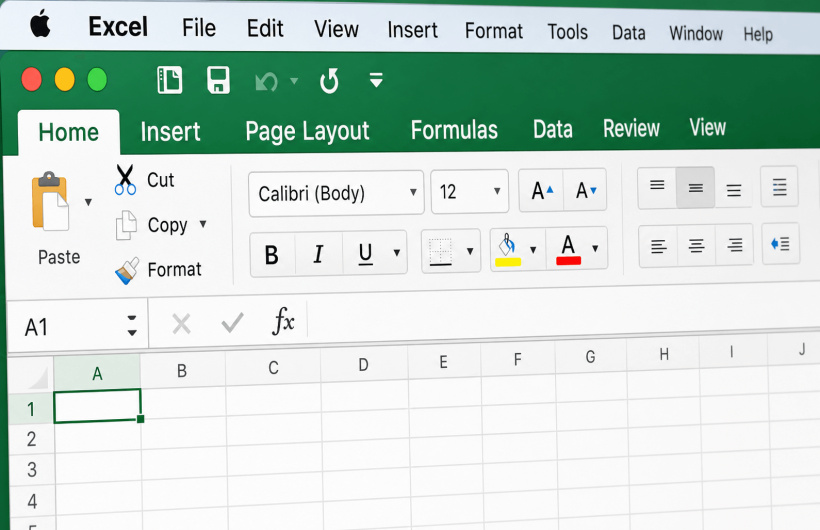This screenshot has height=530, width=820.
Task: Click the Select All corner triangle
Action: point(37,377)
